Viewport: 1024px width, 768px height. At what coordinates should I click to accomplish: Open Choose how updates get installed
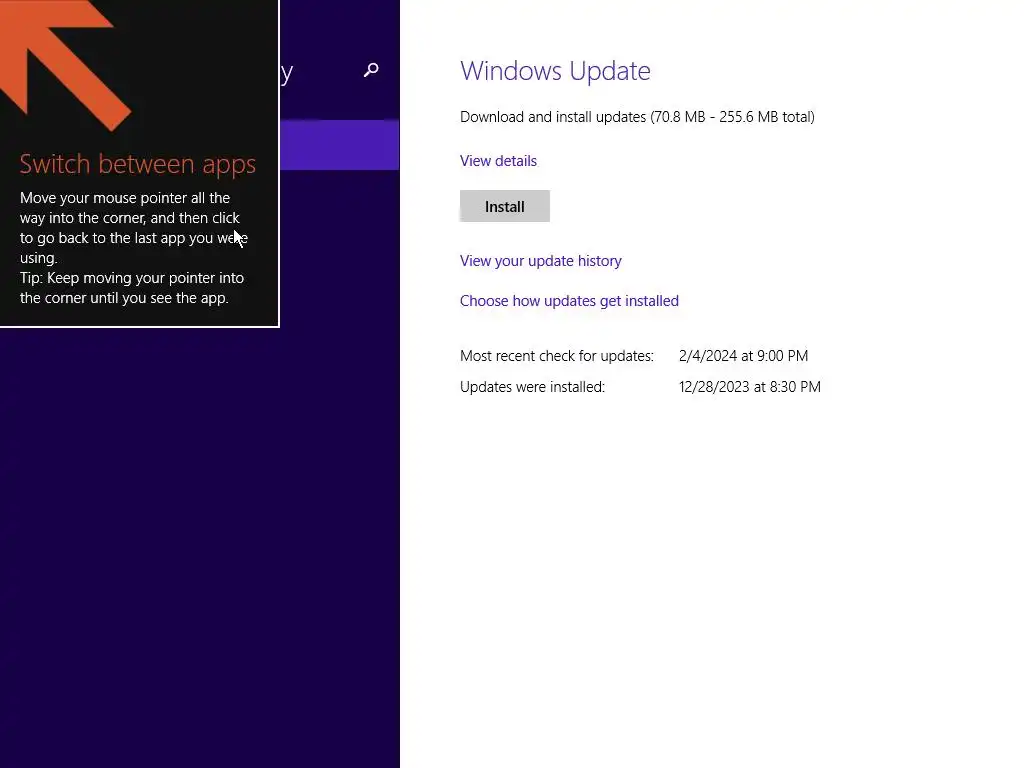pyautogui.click(x=569, y=300)
